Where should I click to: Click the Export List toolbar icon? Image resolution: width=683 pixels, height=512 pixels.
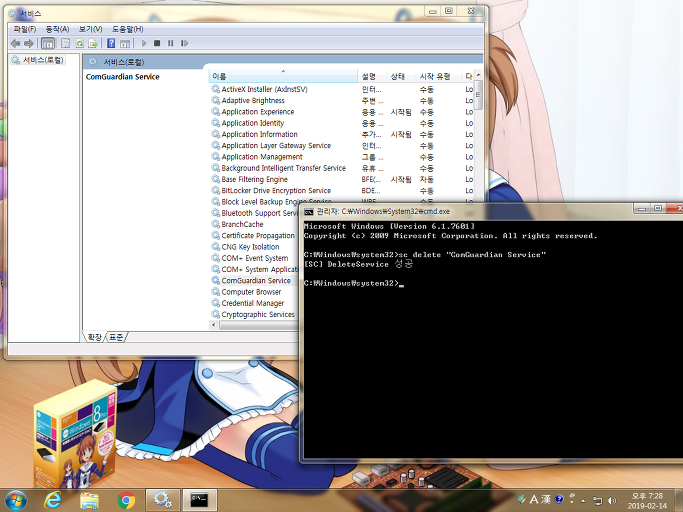coord(93,43)
